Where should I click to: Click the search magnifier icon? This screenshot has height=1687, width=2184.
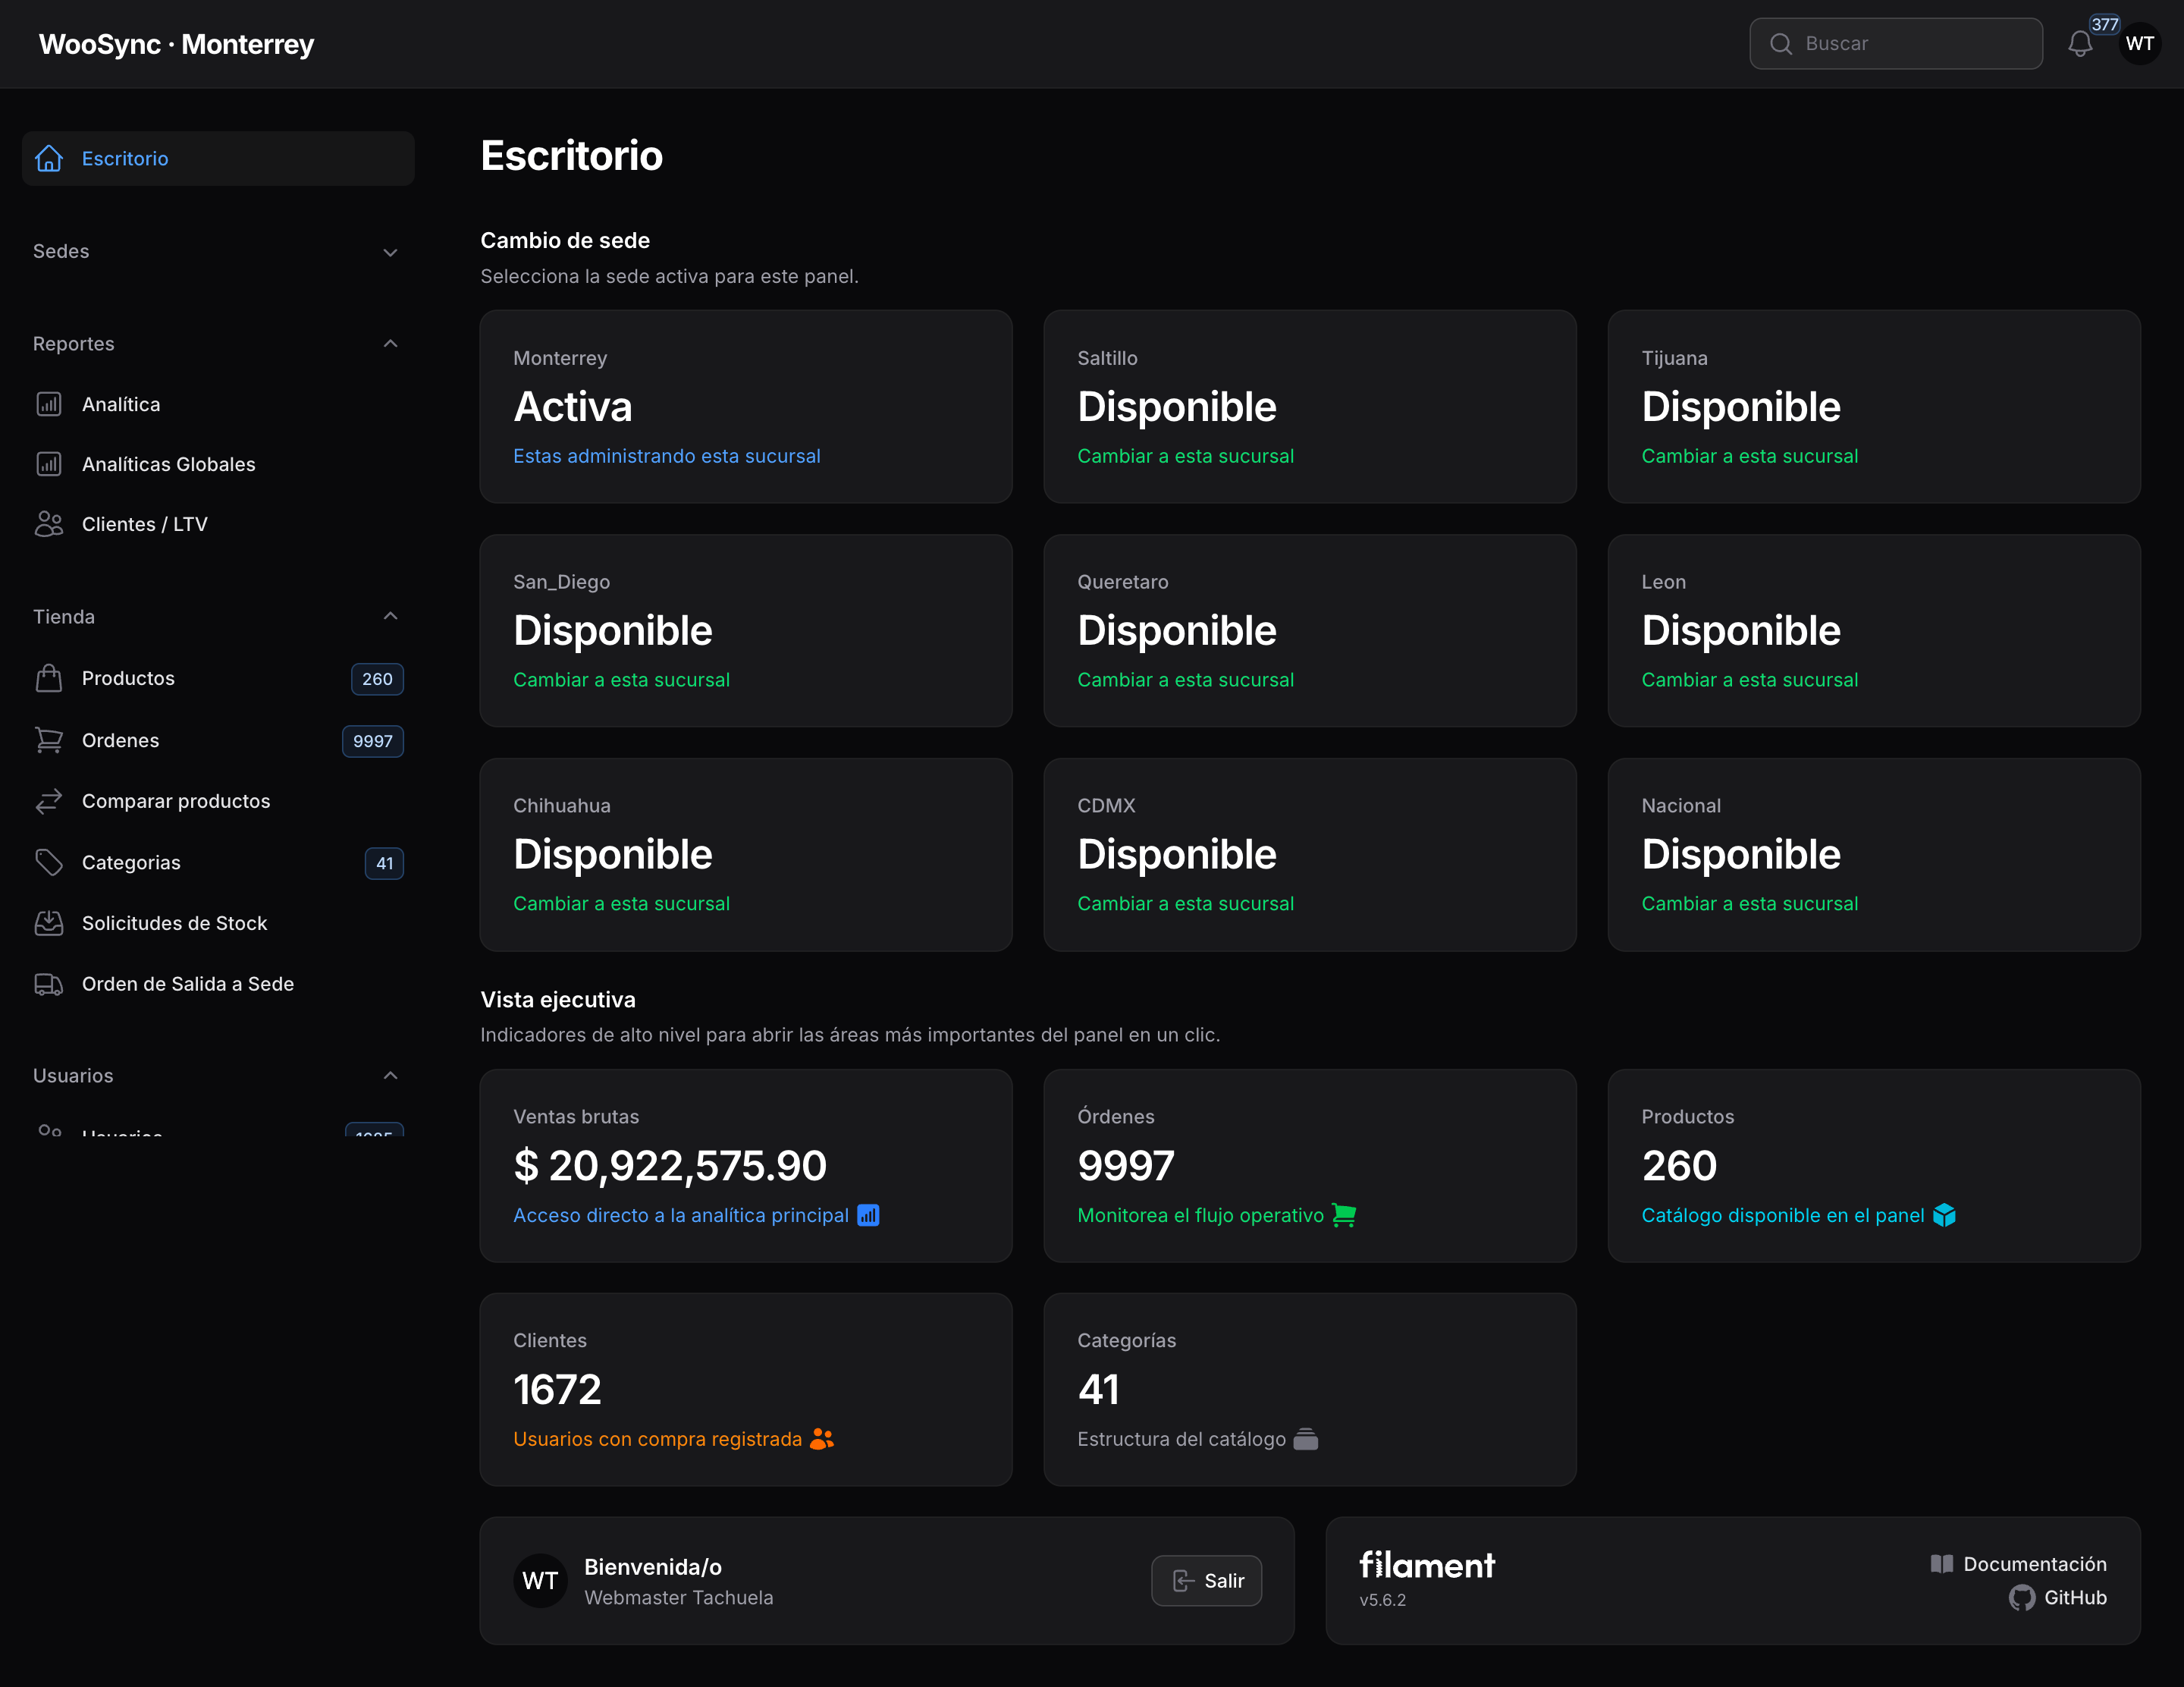click(1781, 44)
